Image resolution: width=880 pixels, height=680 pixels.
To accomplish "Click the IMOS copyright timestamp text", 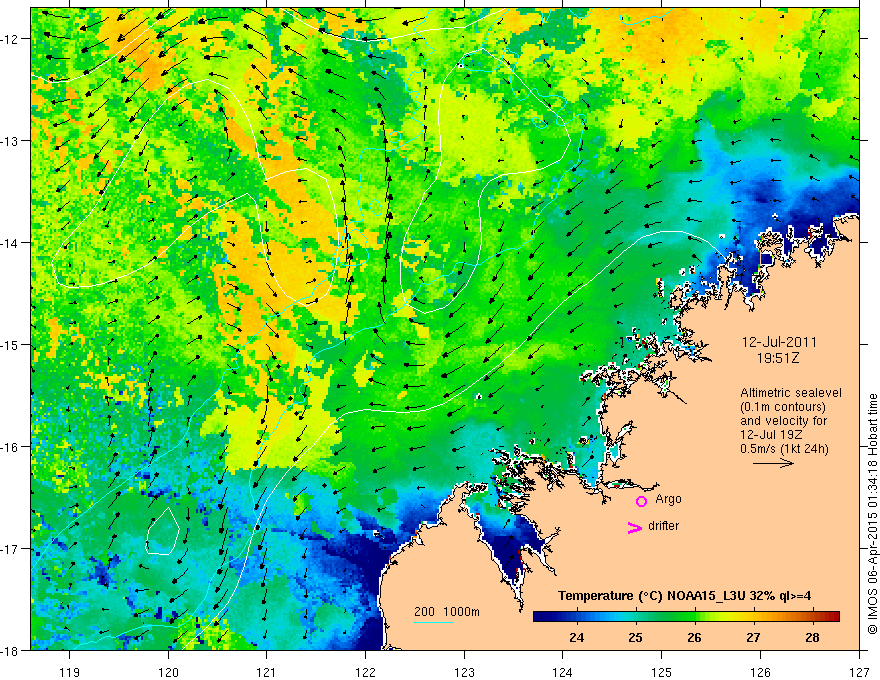I will coord(872,513).
